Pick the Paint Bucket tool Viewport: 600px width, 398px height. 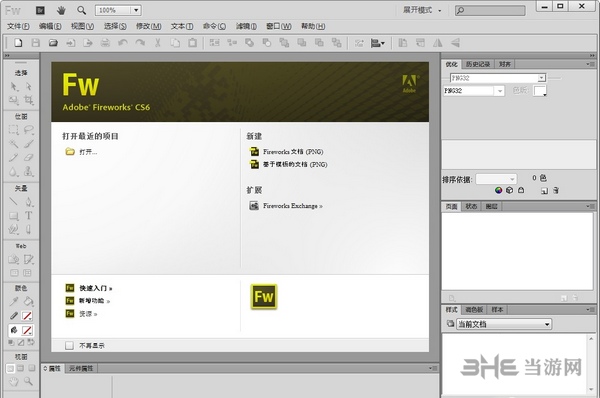[29, 302]
